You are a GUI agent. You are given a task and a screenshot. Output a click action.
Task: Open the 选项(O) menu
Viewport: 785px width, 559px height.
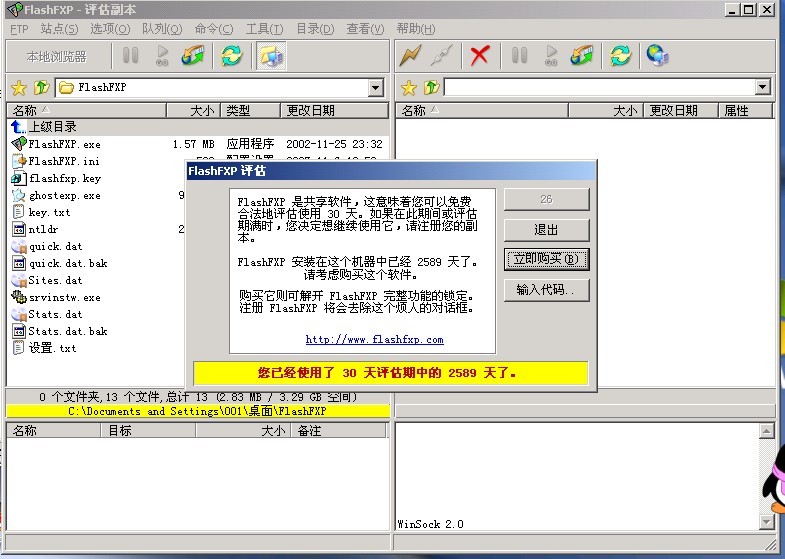pyautogui.click(x=110, y=29)
